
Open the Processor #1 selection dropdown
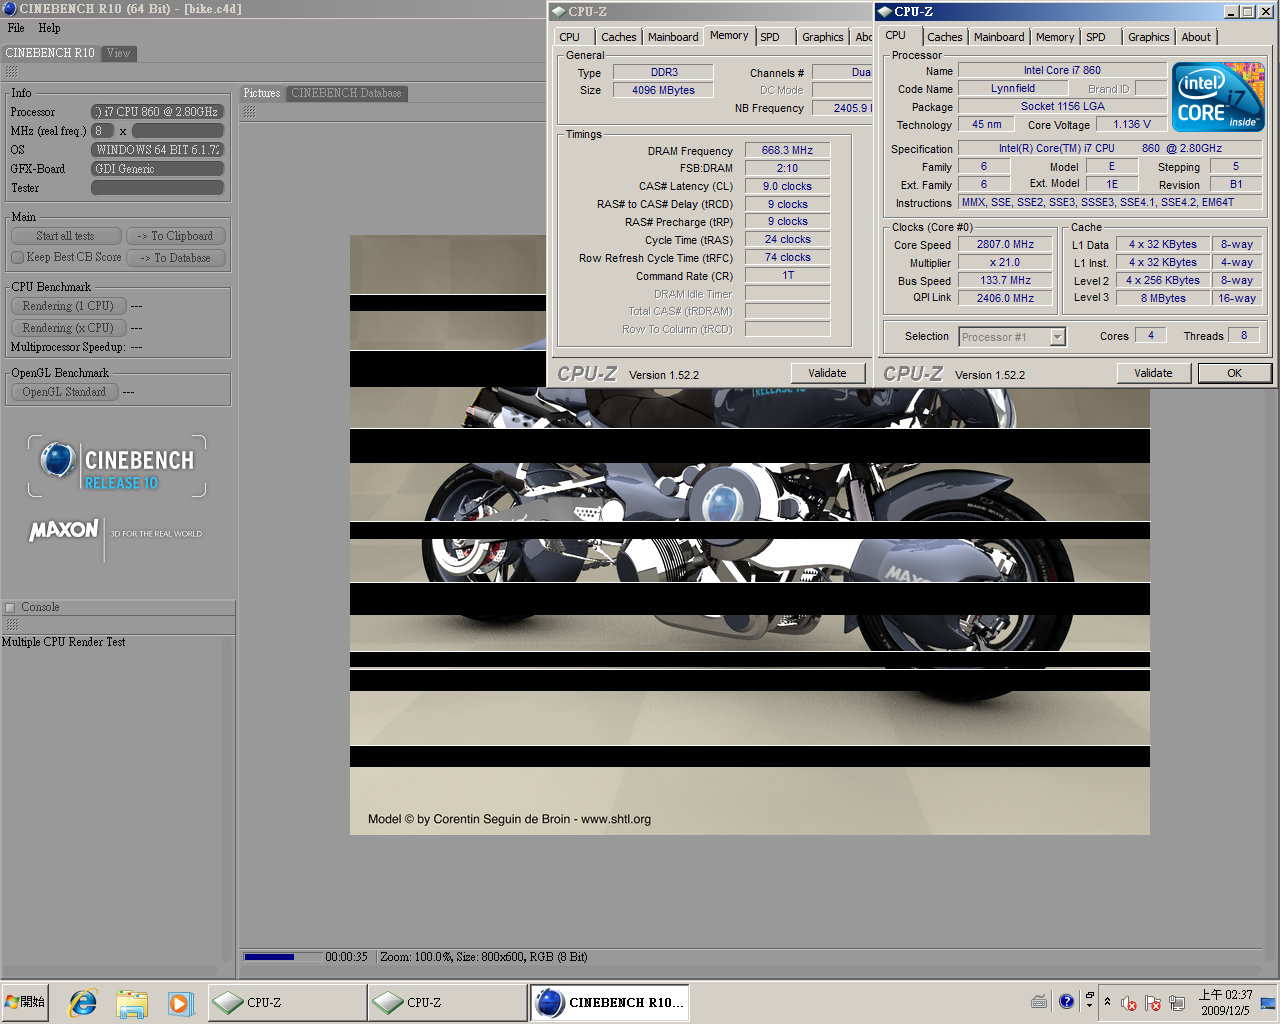1012,337
